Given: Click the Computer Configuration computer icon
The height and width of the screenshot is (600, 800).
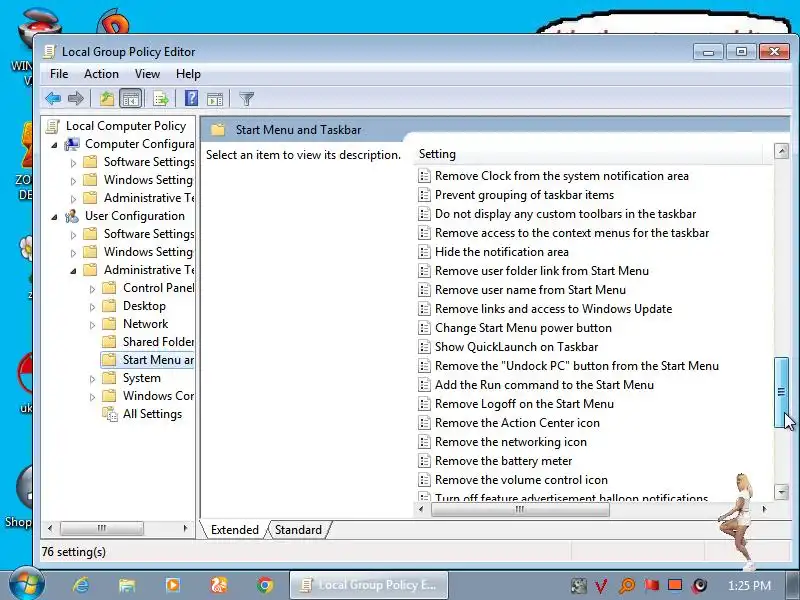Looking at the screenshot, I should [x=72, y=144].
